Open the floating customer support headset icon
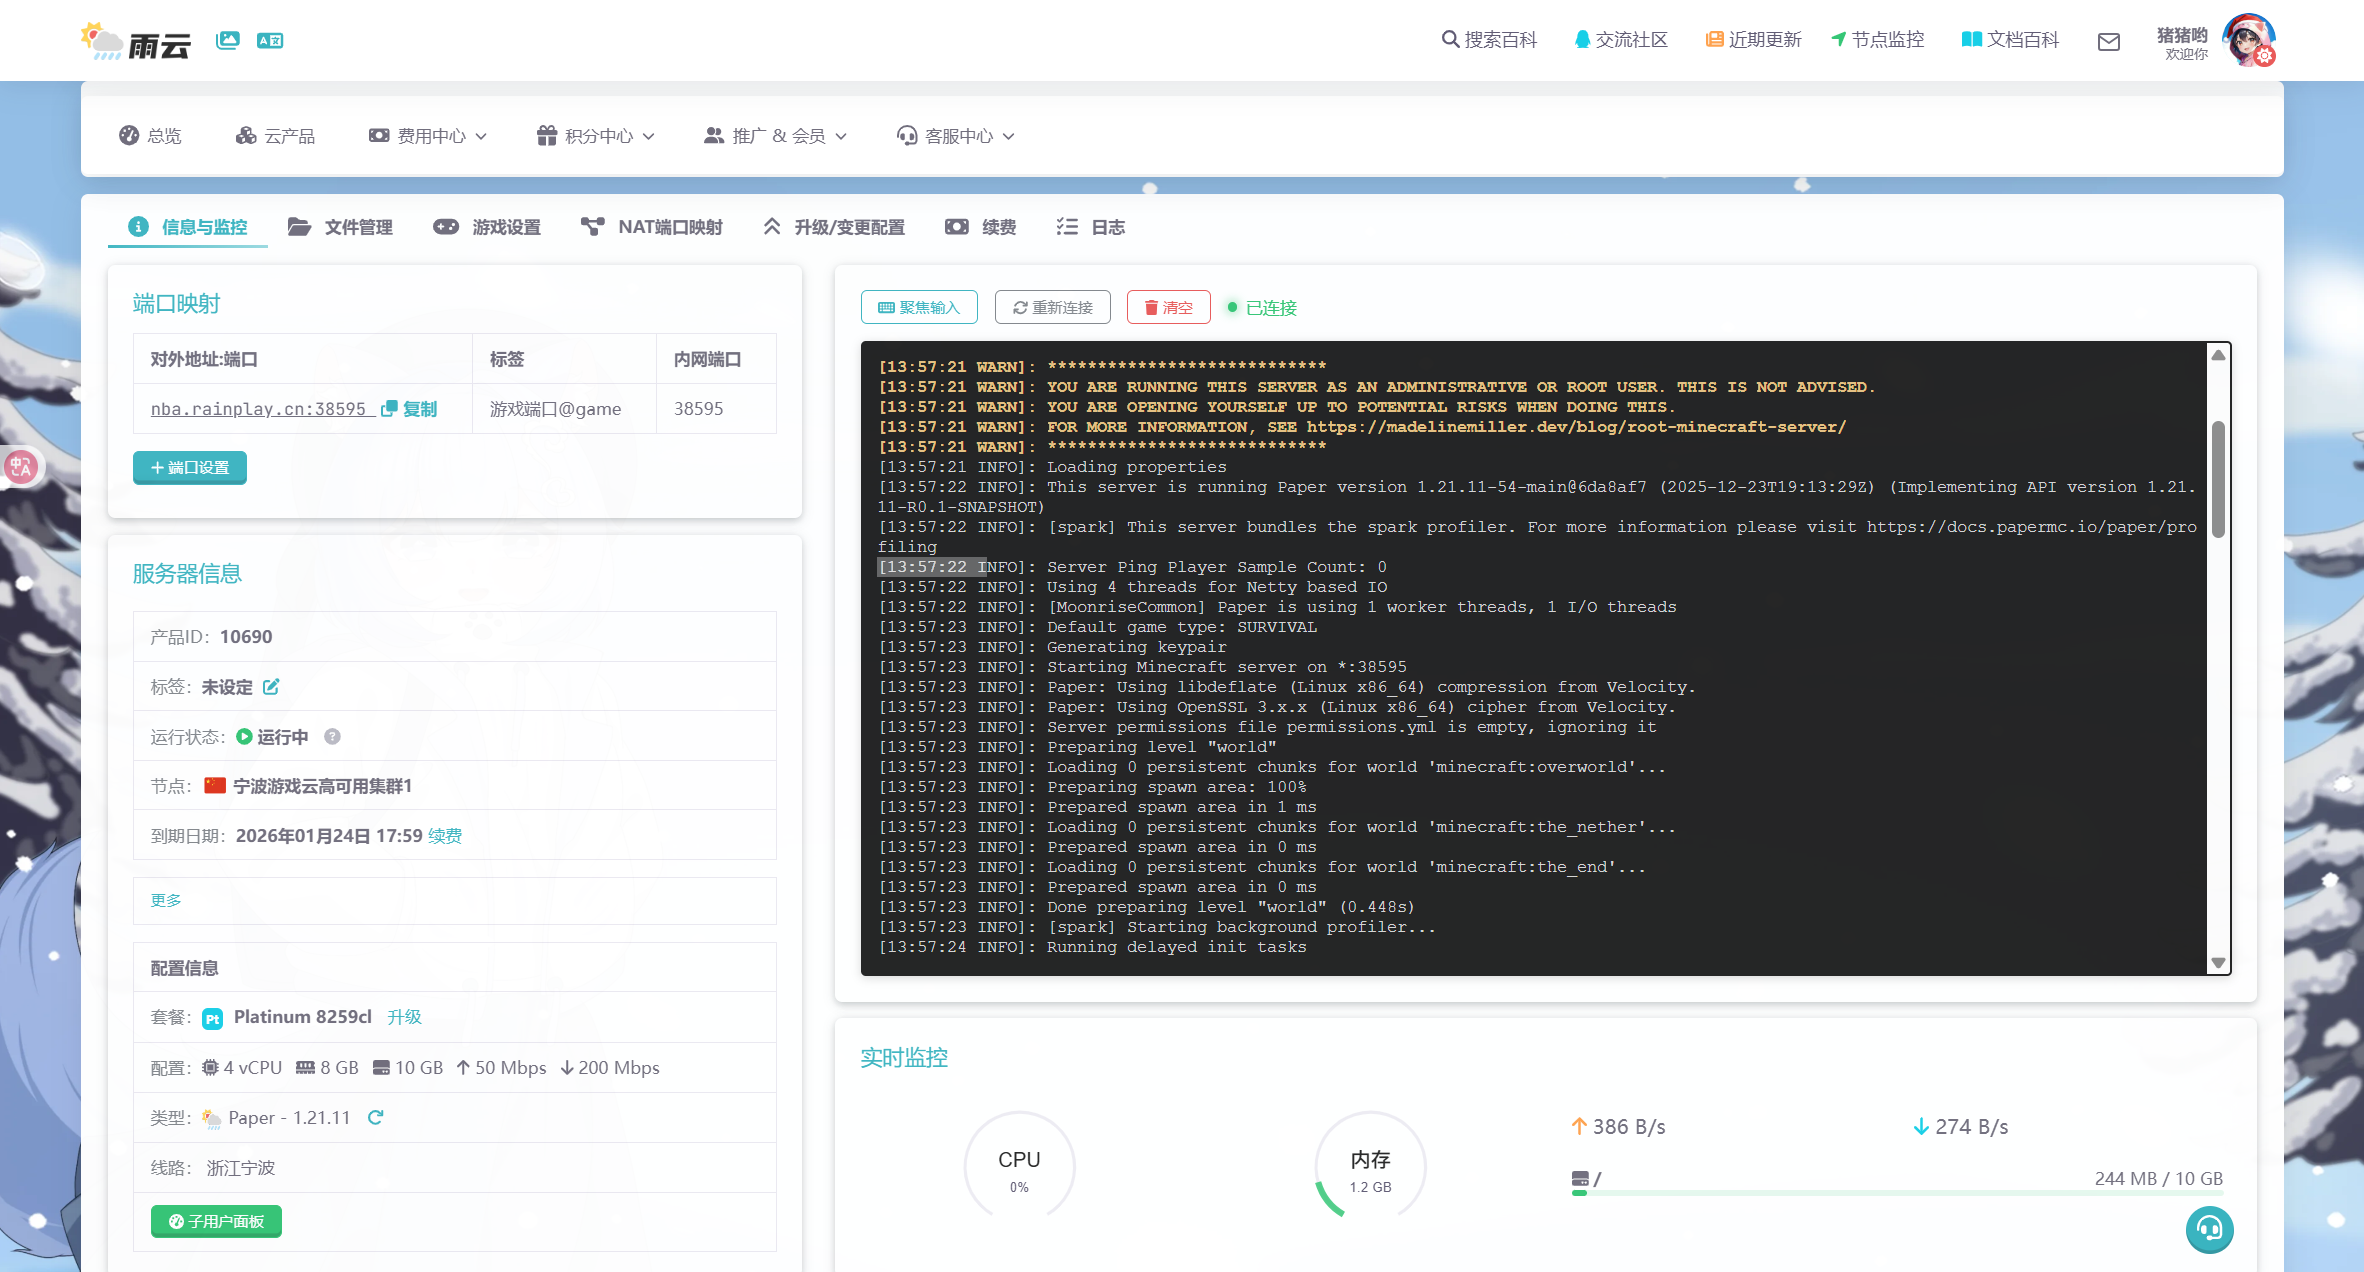 coord(2209,1229)
